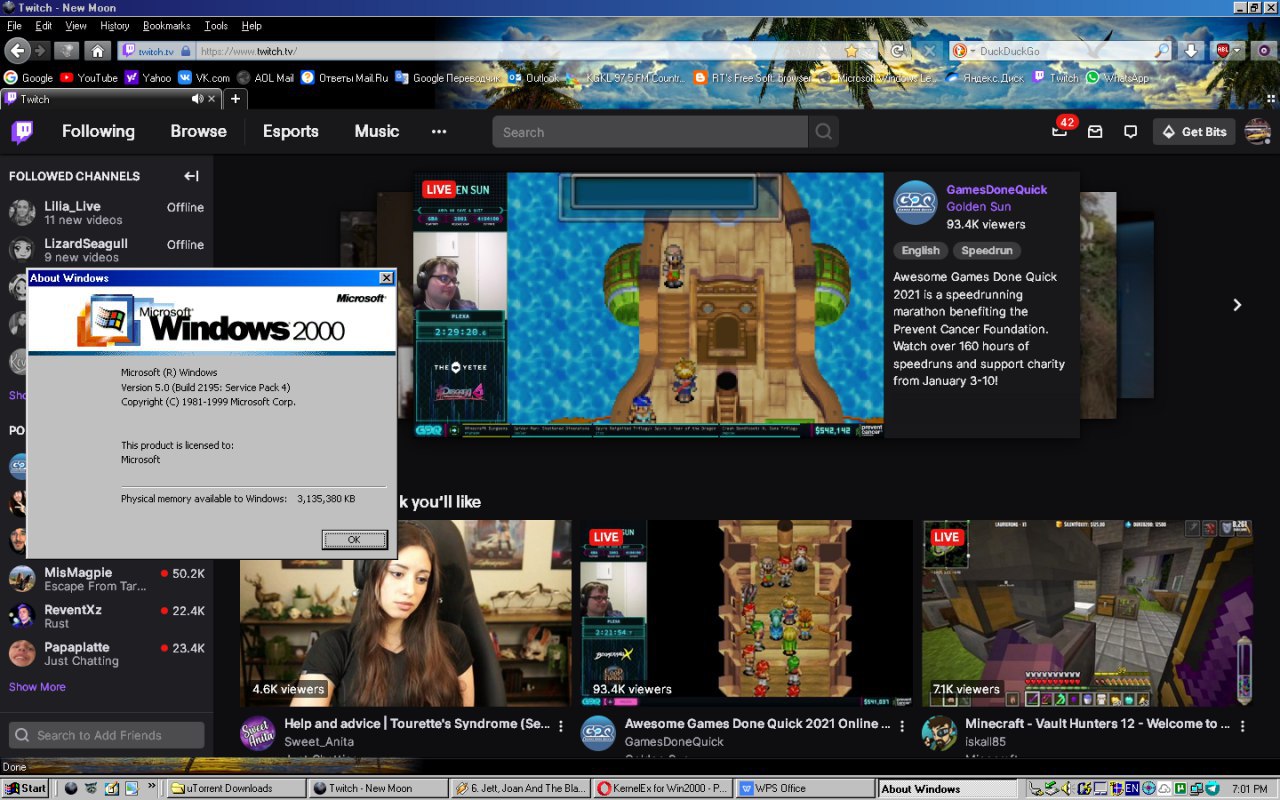The image size is (1280, 800).
Task: Stop page loading with the X icon
Action: point(929,51)
